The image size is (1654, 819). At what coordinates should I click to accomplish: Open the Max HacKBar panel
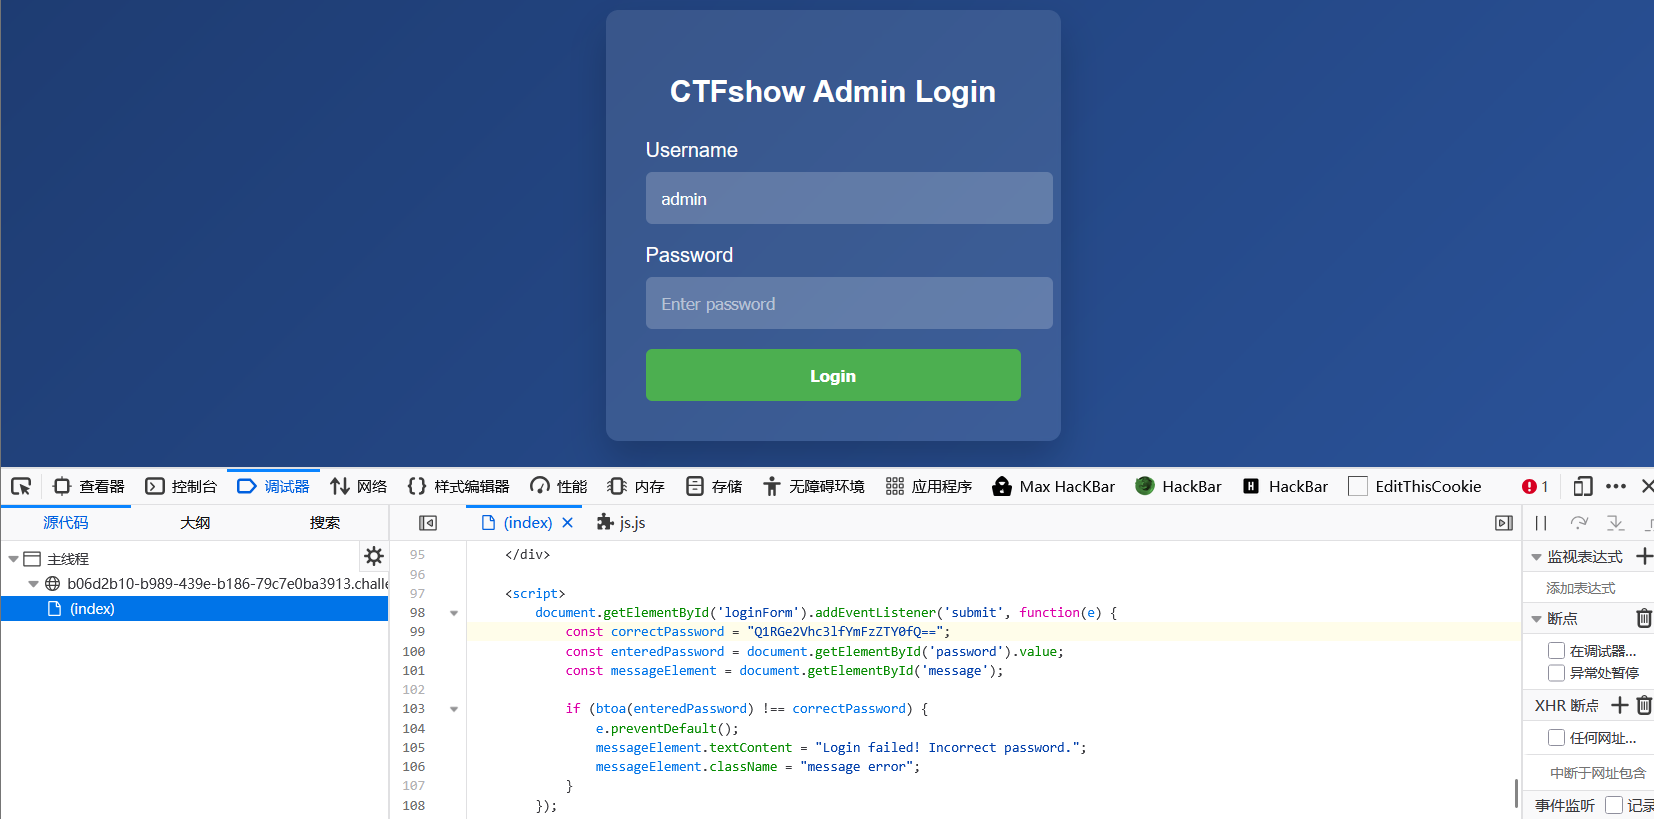point(1054,486)
